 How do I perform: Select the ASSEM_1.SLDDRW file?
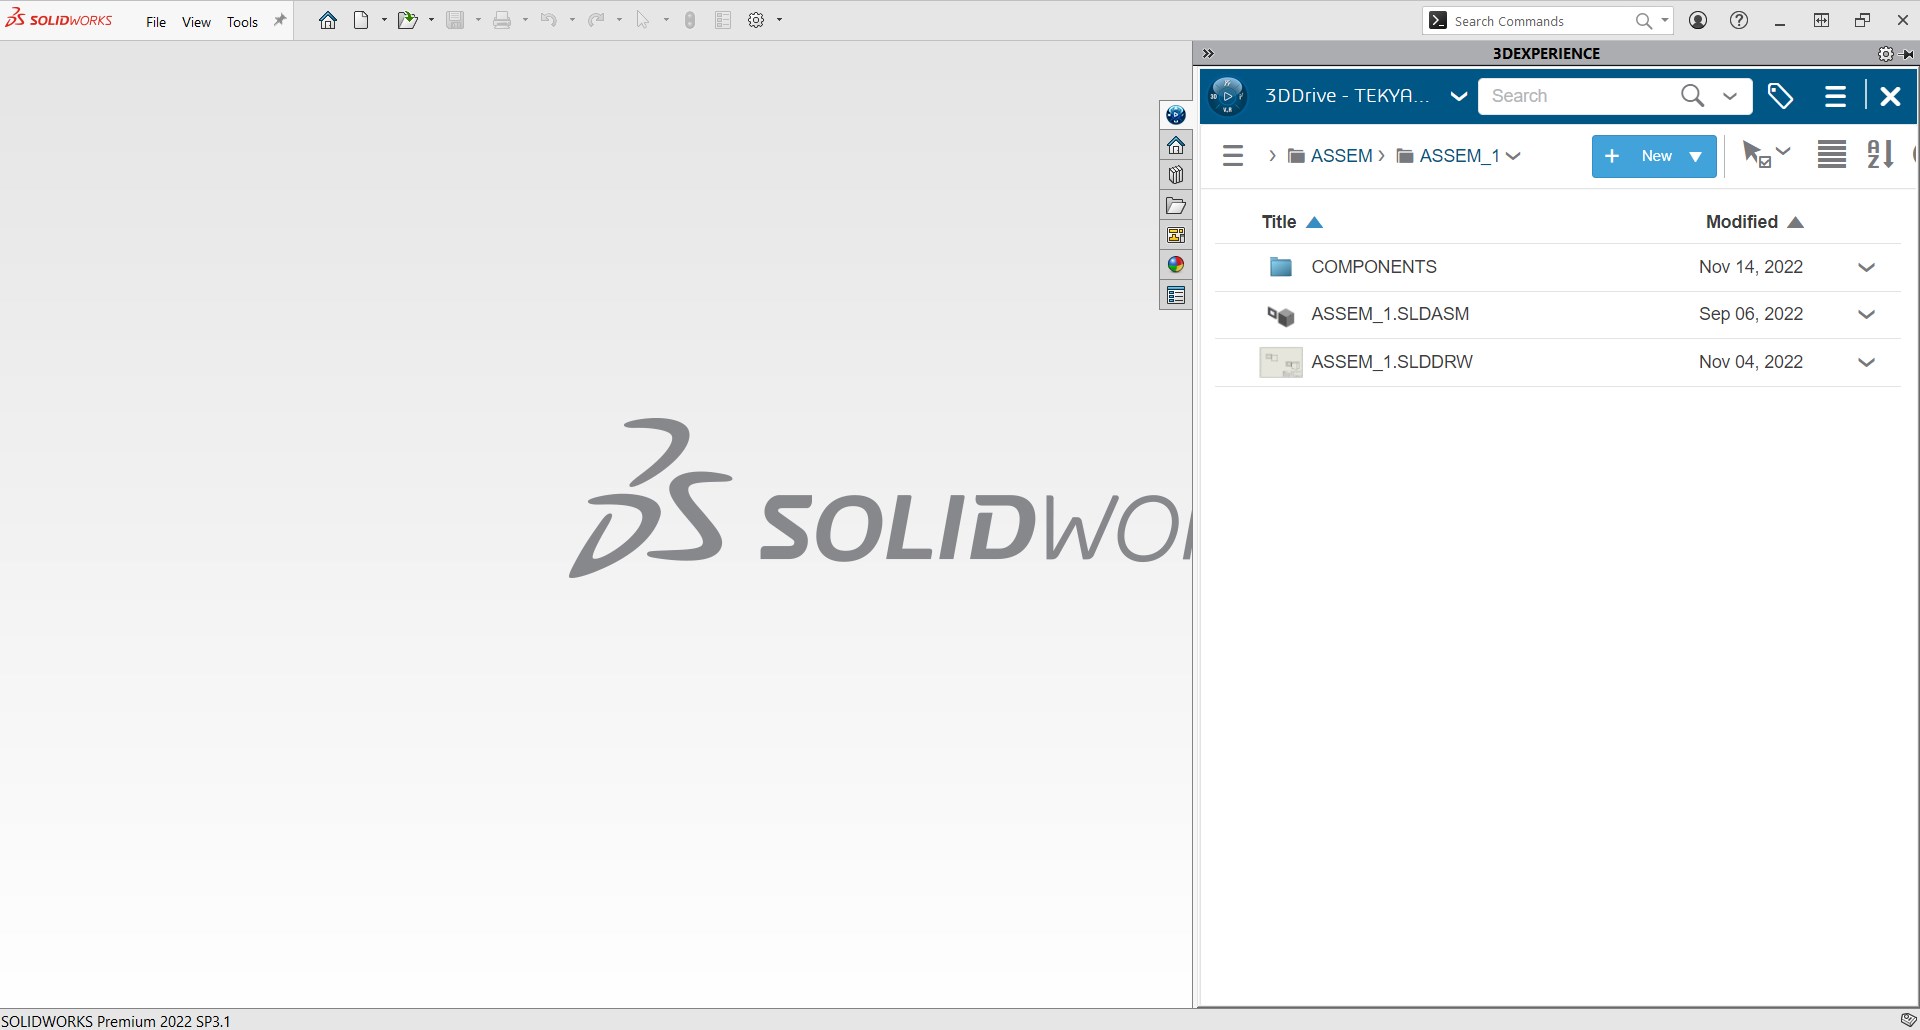click(1392, 362)
